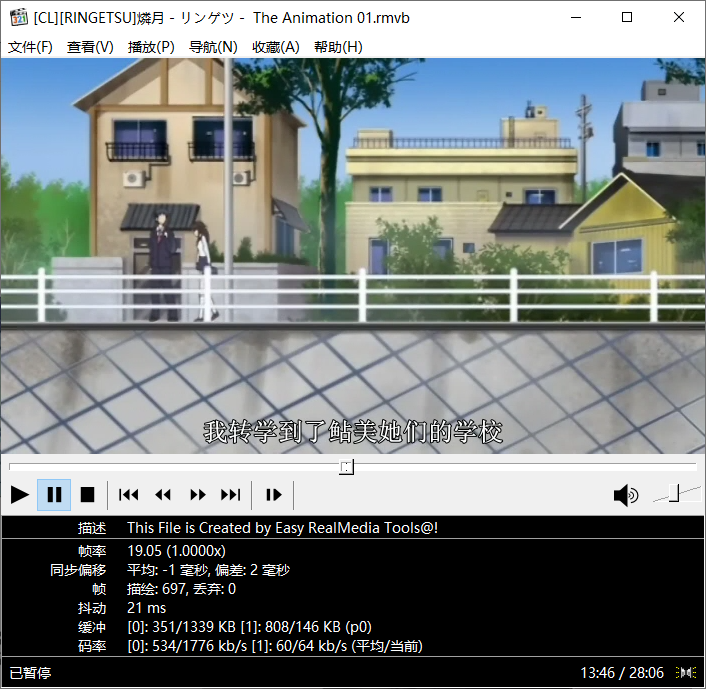Click the player icon in title bar
Image resolution: width=706 pixels, height=689 pixels.
coord(18,17)
